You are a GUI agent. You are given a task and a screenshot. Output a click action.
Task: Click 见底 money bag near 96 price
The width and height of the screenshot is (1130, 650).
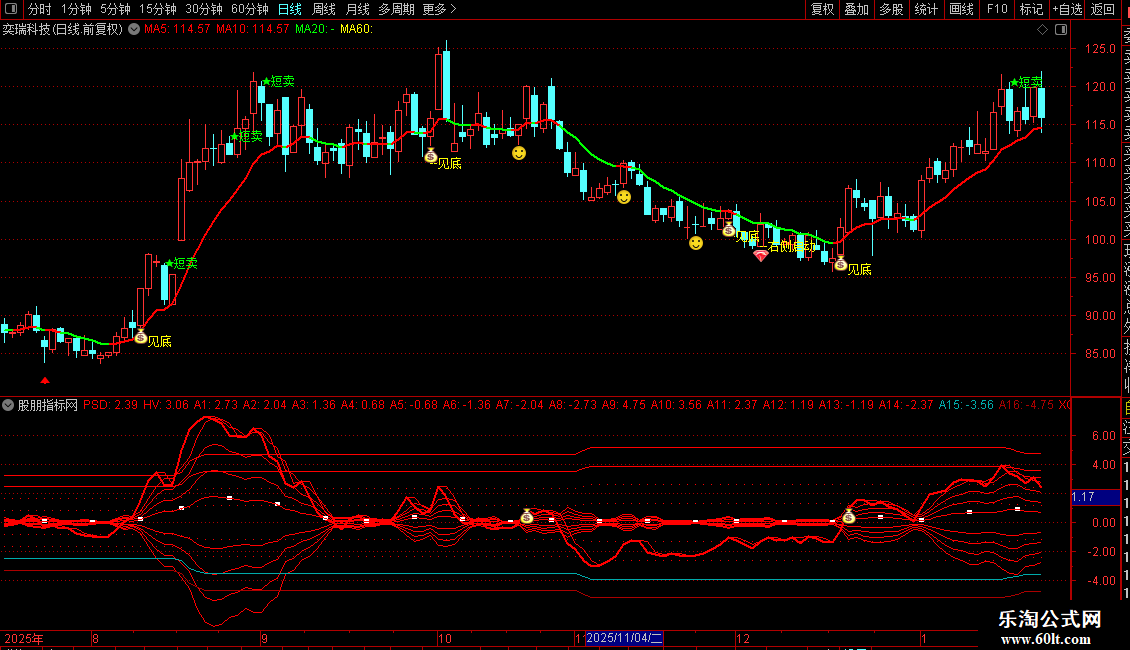[840, 264]
